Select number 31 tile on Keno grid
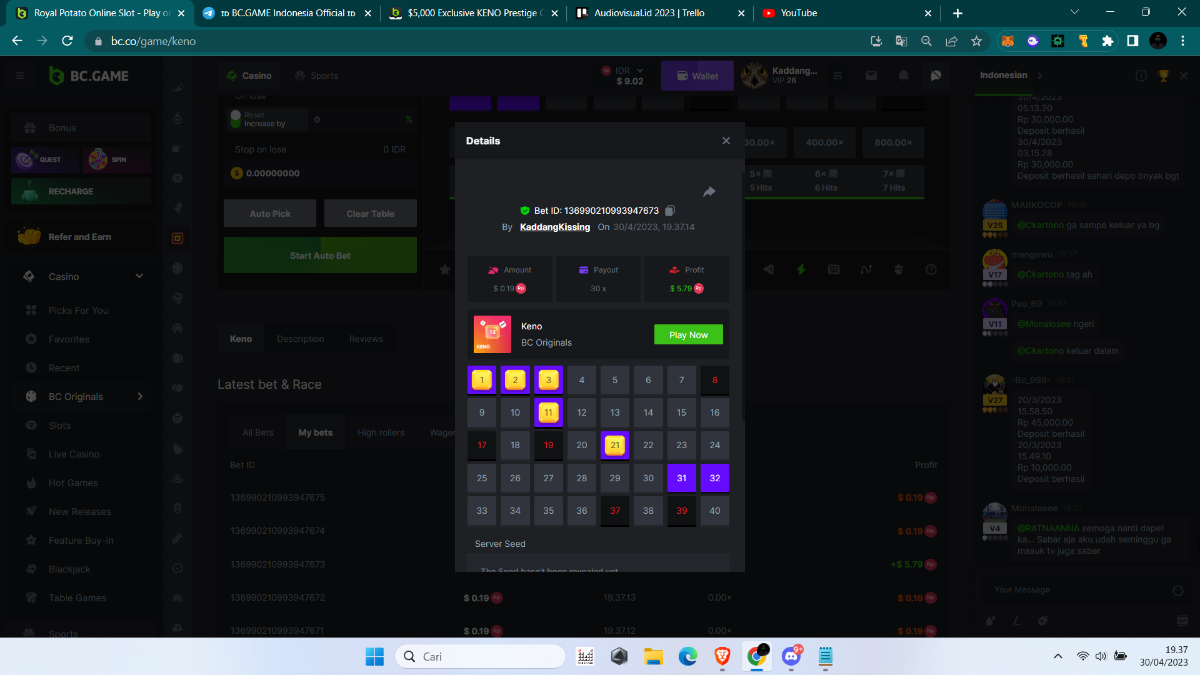Image resolution: width=1200 pixels, height=675 pixels. [682, 478]
